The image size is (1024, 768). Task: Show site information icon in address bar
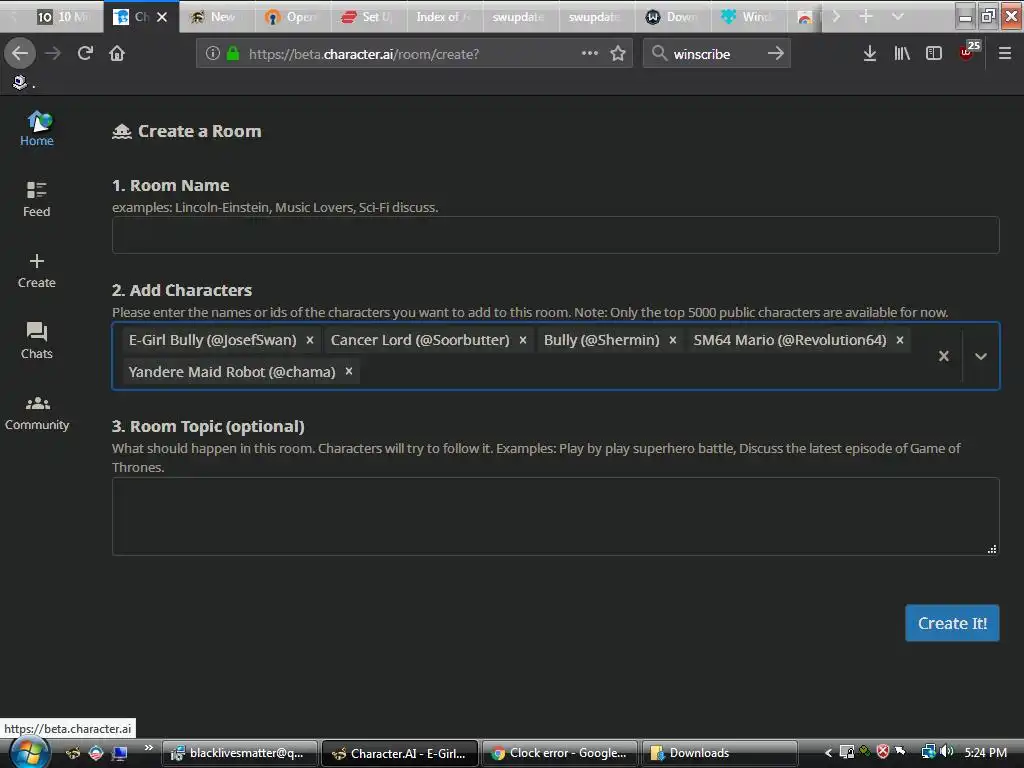point(212,54)
